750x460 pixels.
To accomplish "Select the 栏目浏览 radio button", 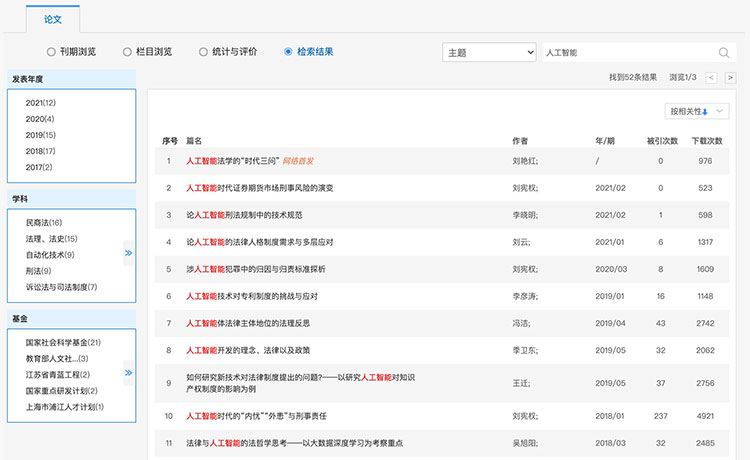I will pyautogui.click(x=127, y=52).
